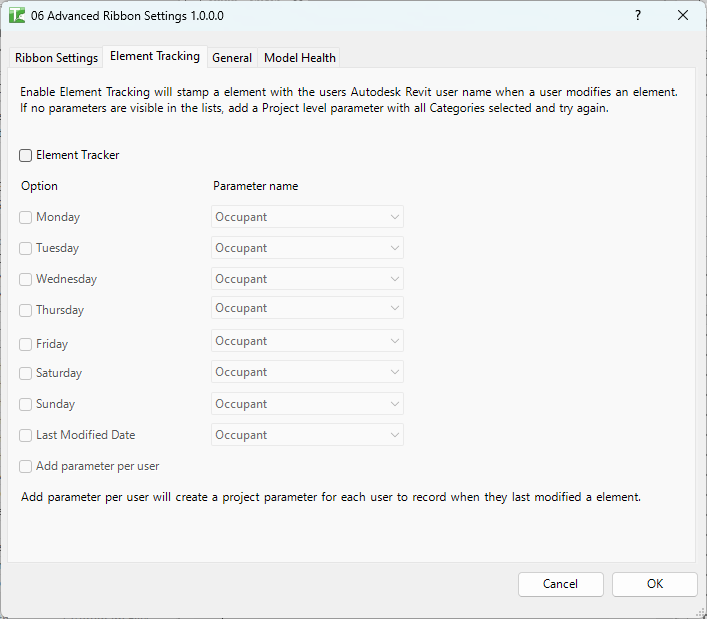Open the Thursday parameter name dropdown
This screenshot has height=619, width=707.
click(307, 308)
